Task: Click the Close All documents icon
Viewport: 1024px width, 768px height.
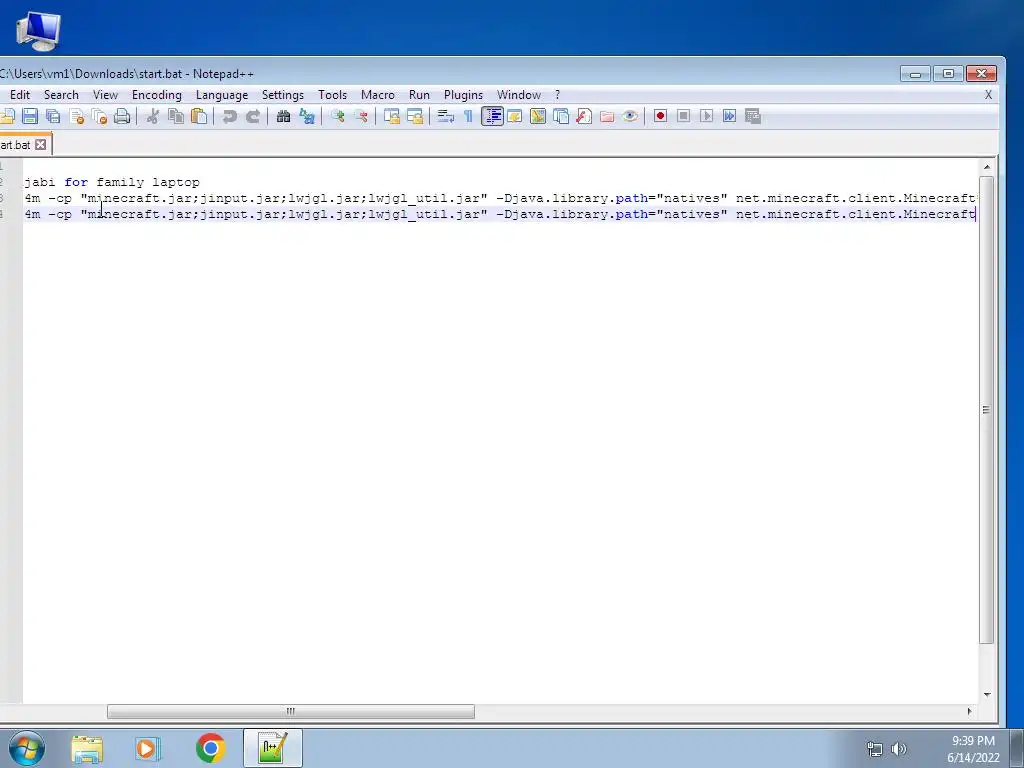Action: [x=99, y=116]
